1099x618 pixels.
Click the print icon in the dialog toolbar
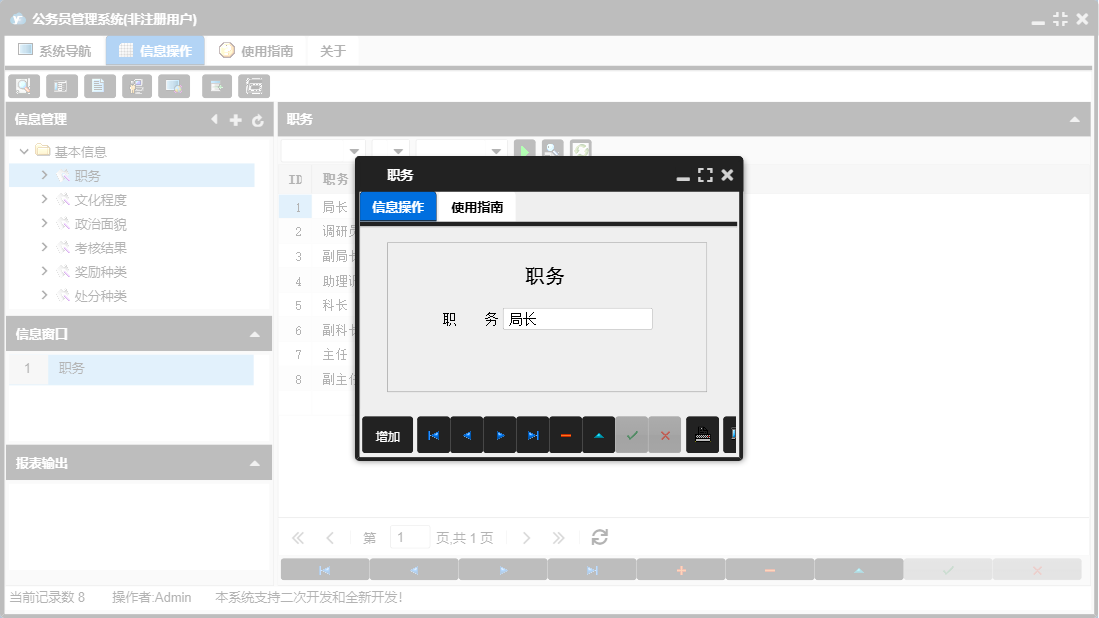pos(702,434)
